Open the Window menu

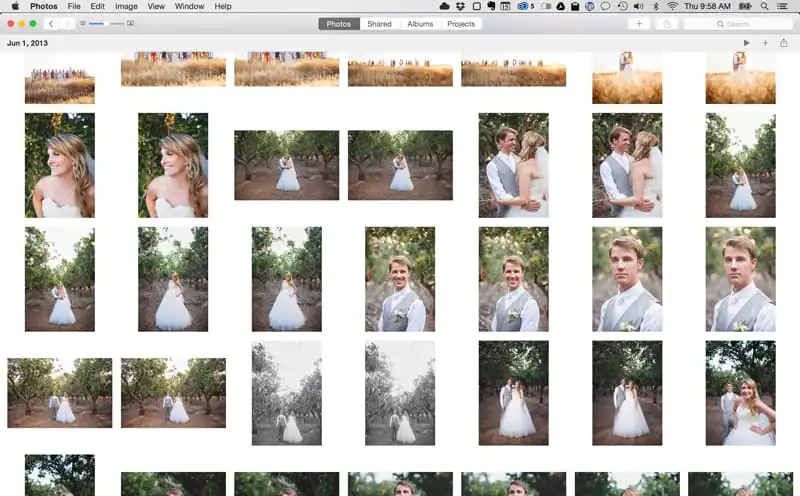point(189,6)
